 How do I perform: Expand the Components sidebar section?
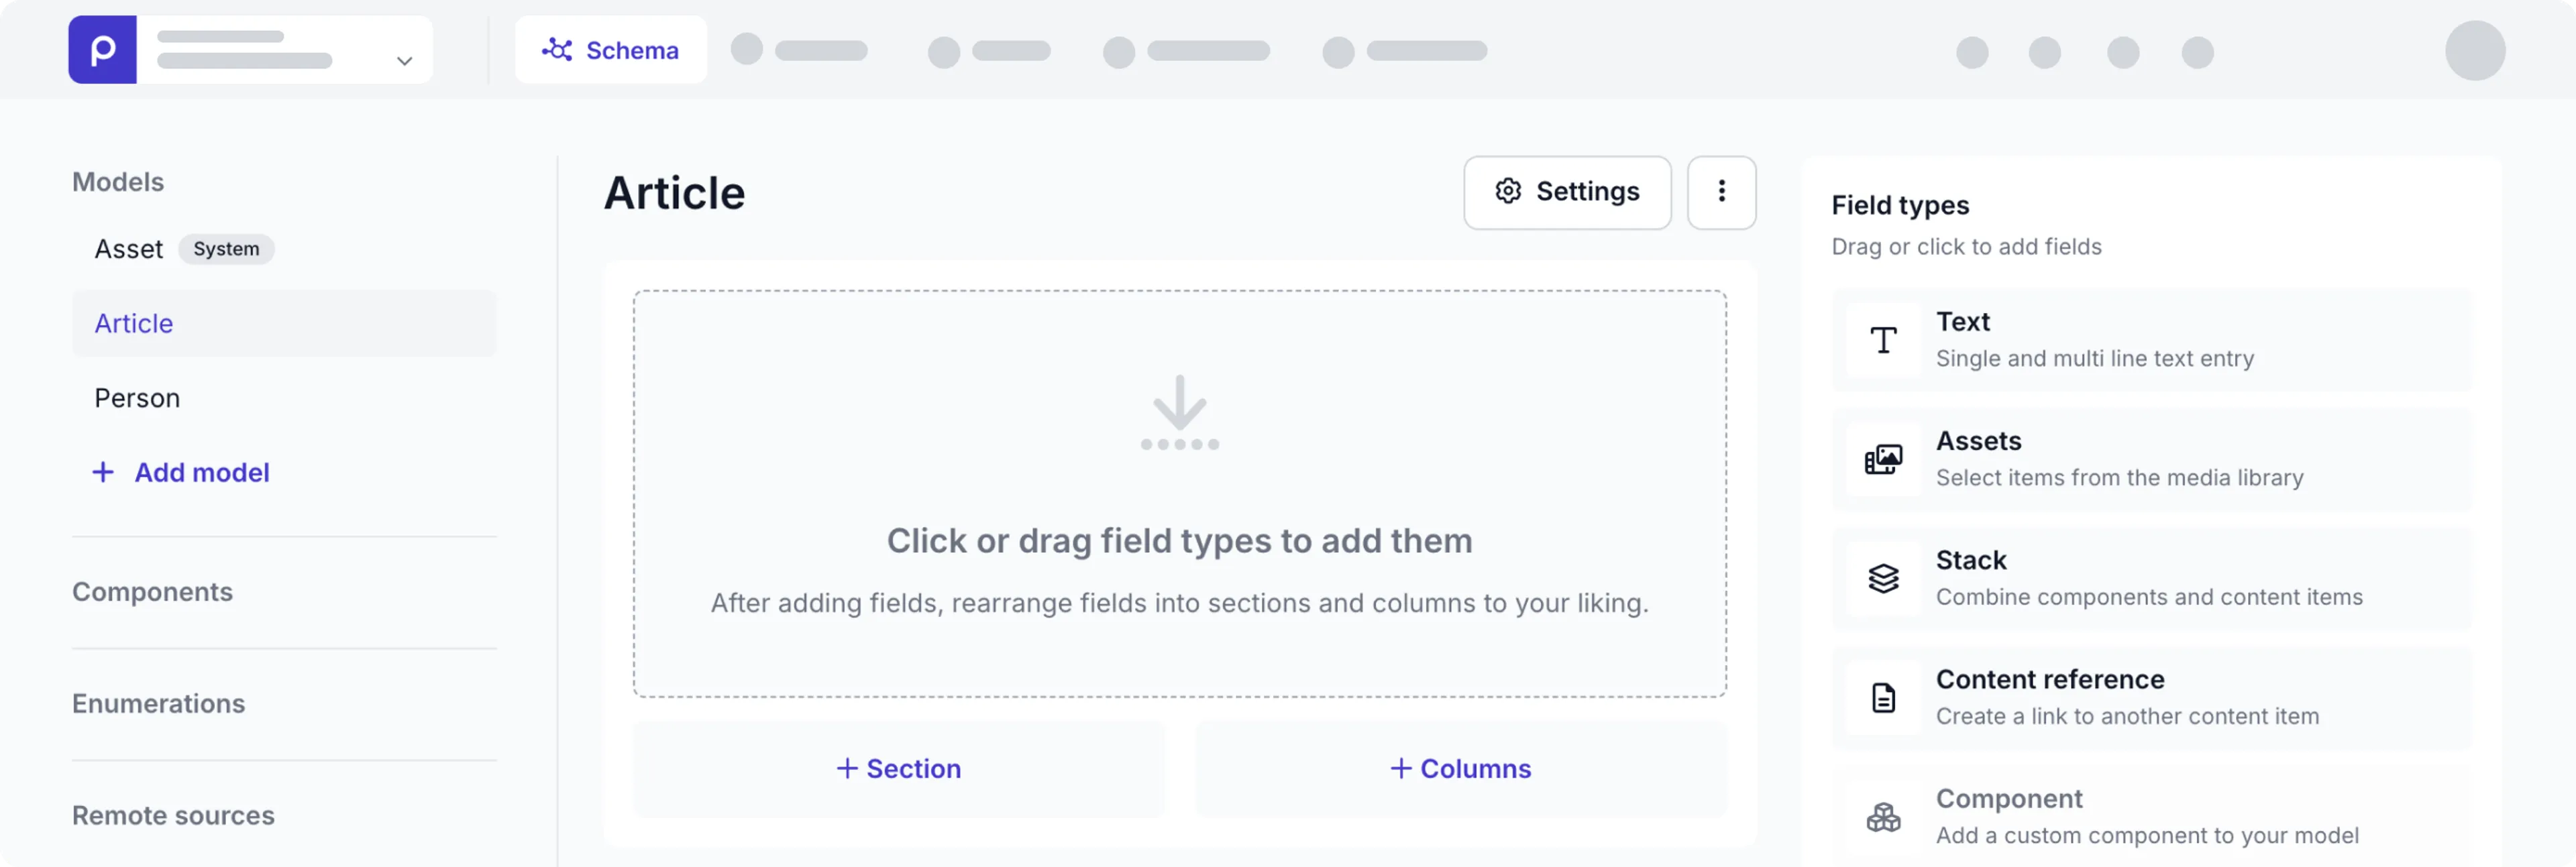click(x=152, y=592)
